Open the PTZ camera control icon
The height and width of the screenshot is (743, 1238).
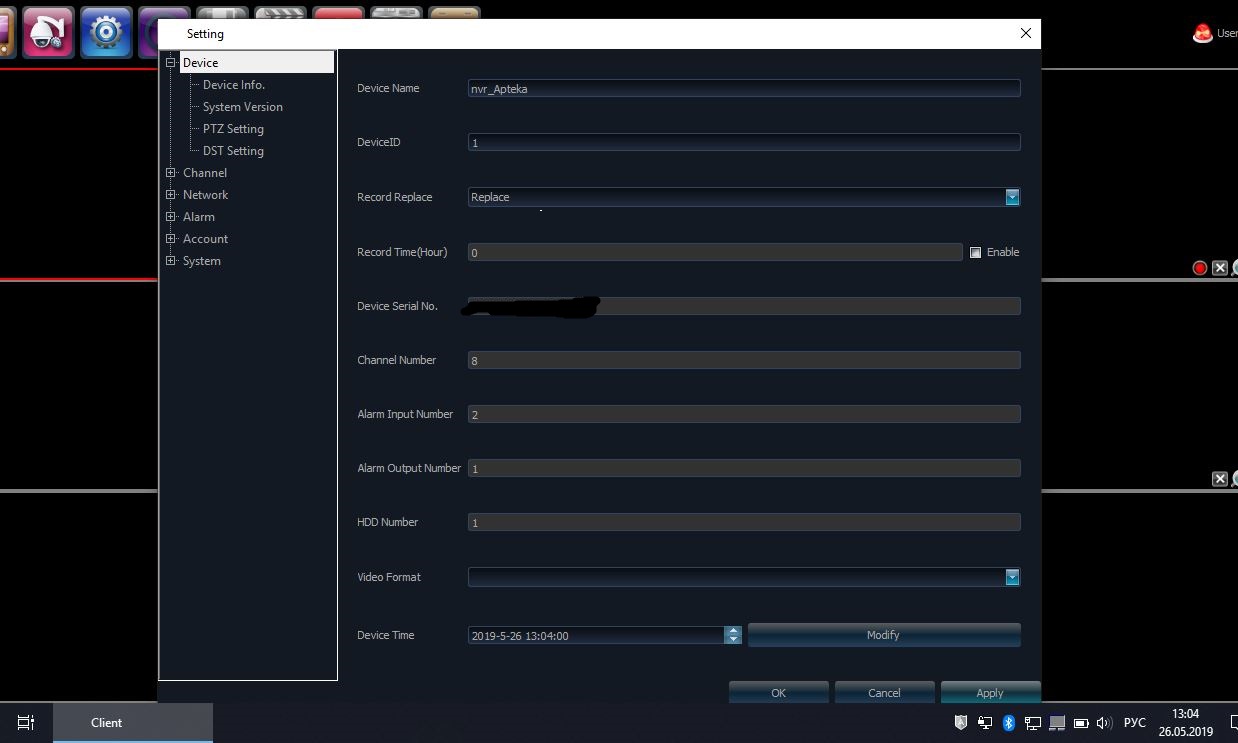47,33
